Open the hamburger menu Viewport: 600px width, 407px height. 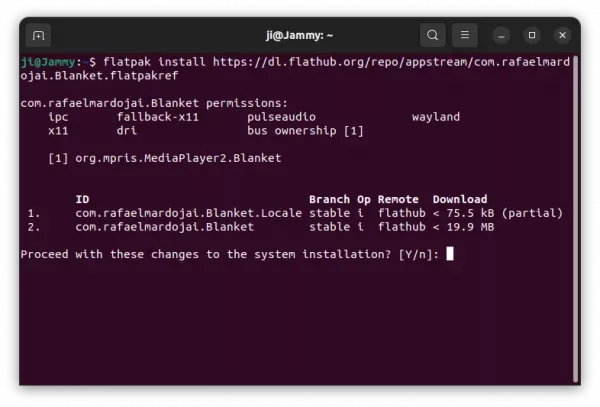[x=465, y=35]
